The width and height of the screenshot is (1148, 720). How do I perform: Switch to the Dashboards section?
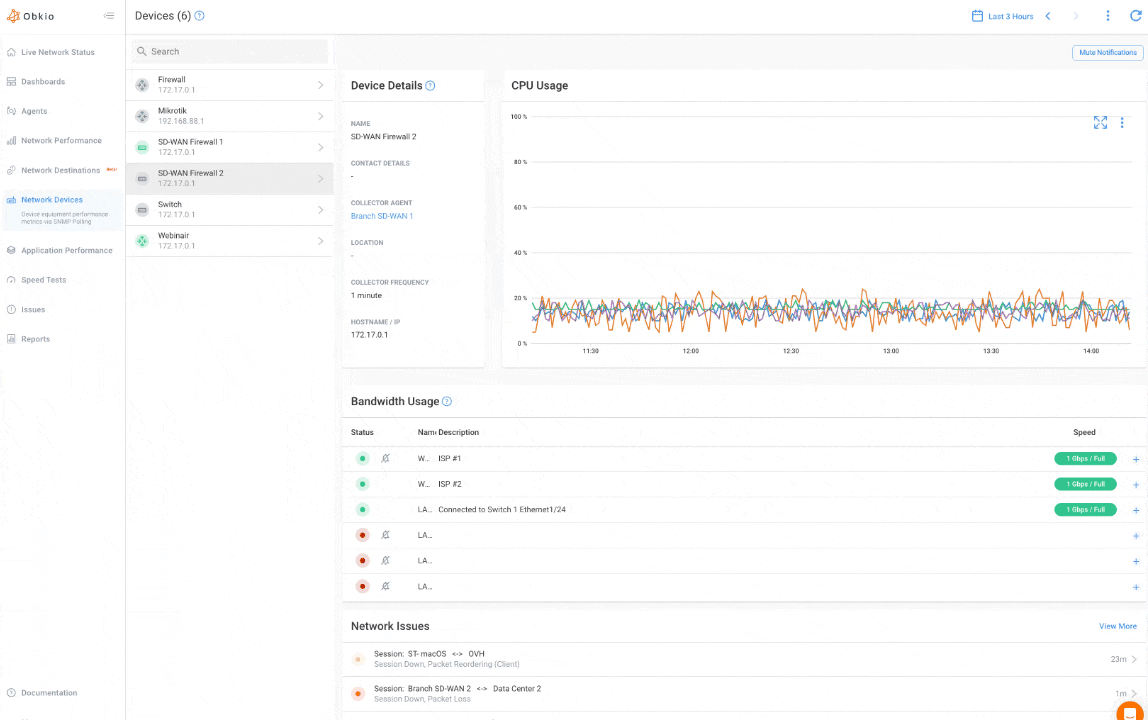pyautogui.click(x=11, y=81)
